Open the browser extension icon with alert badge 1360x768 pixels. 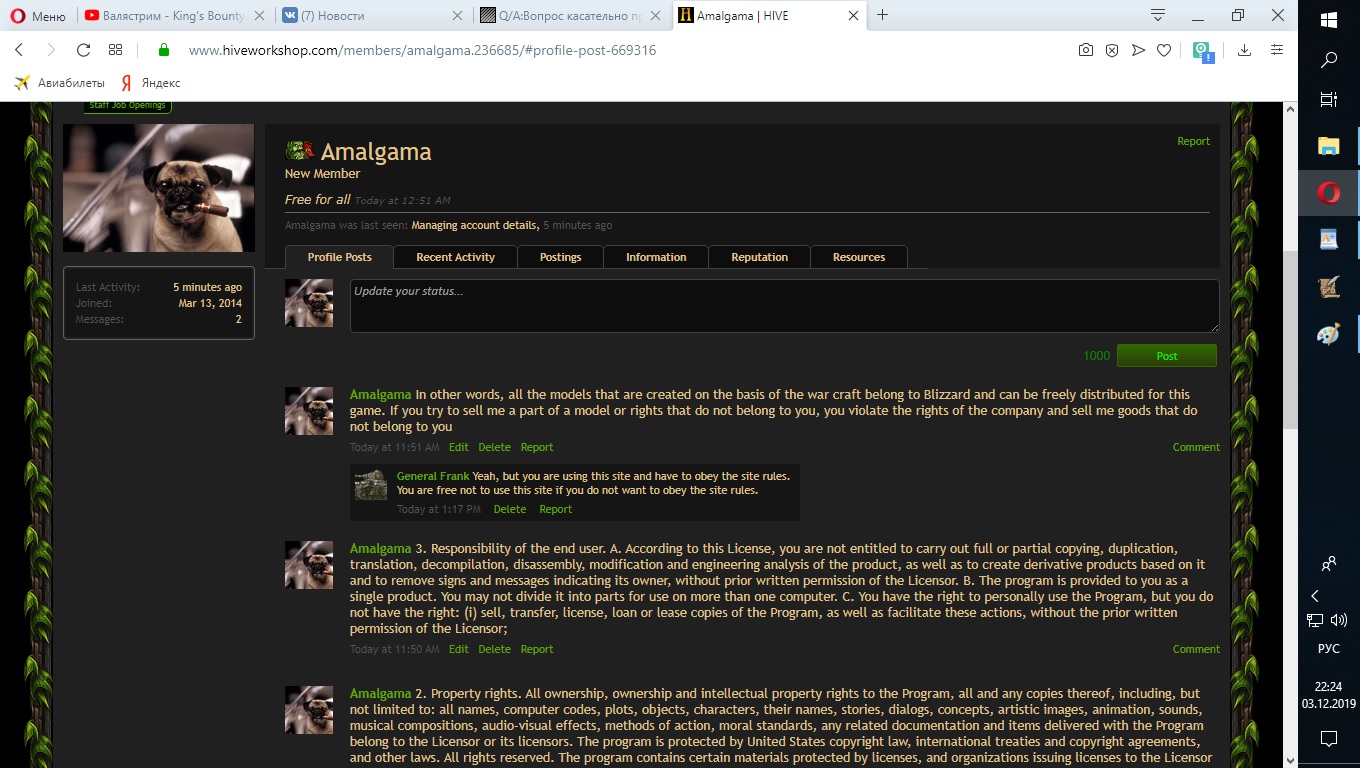tap(1203, 51)
